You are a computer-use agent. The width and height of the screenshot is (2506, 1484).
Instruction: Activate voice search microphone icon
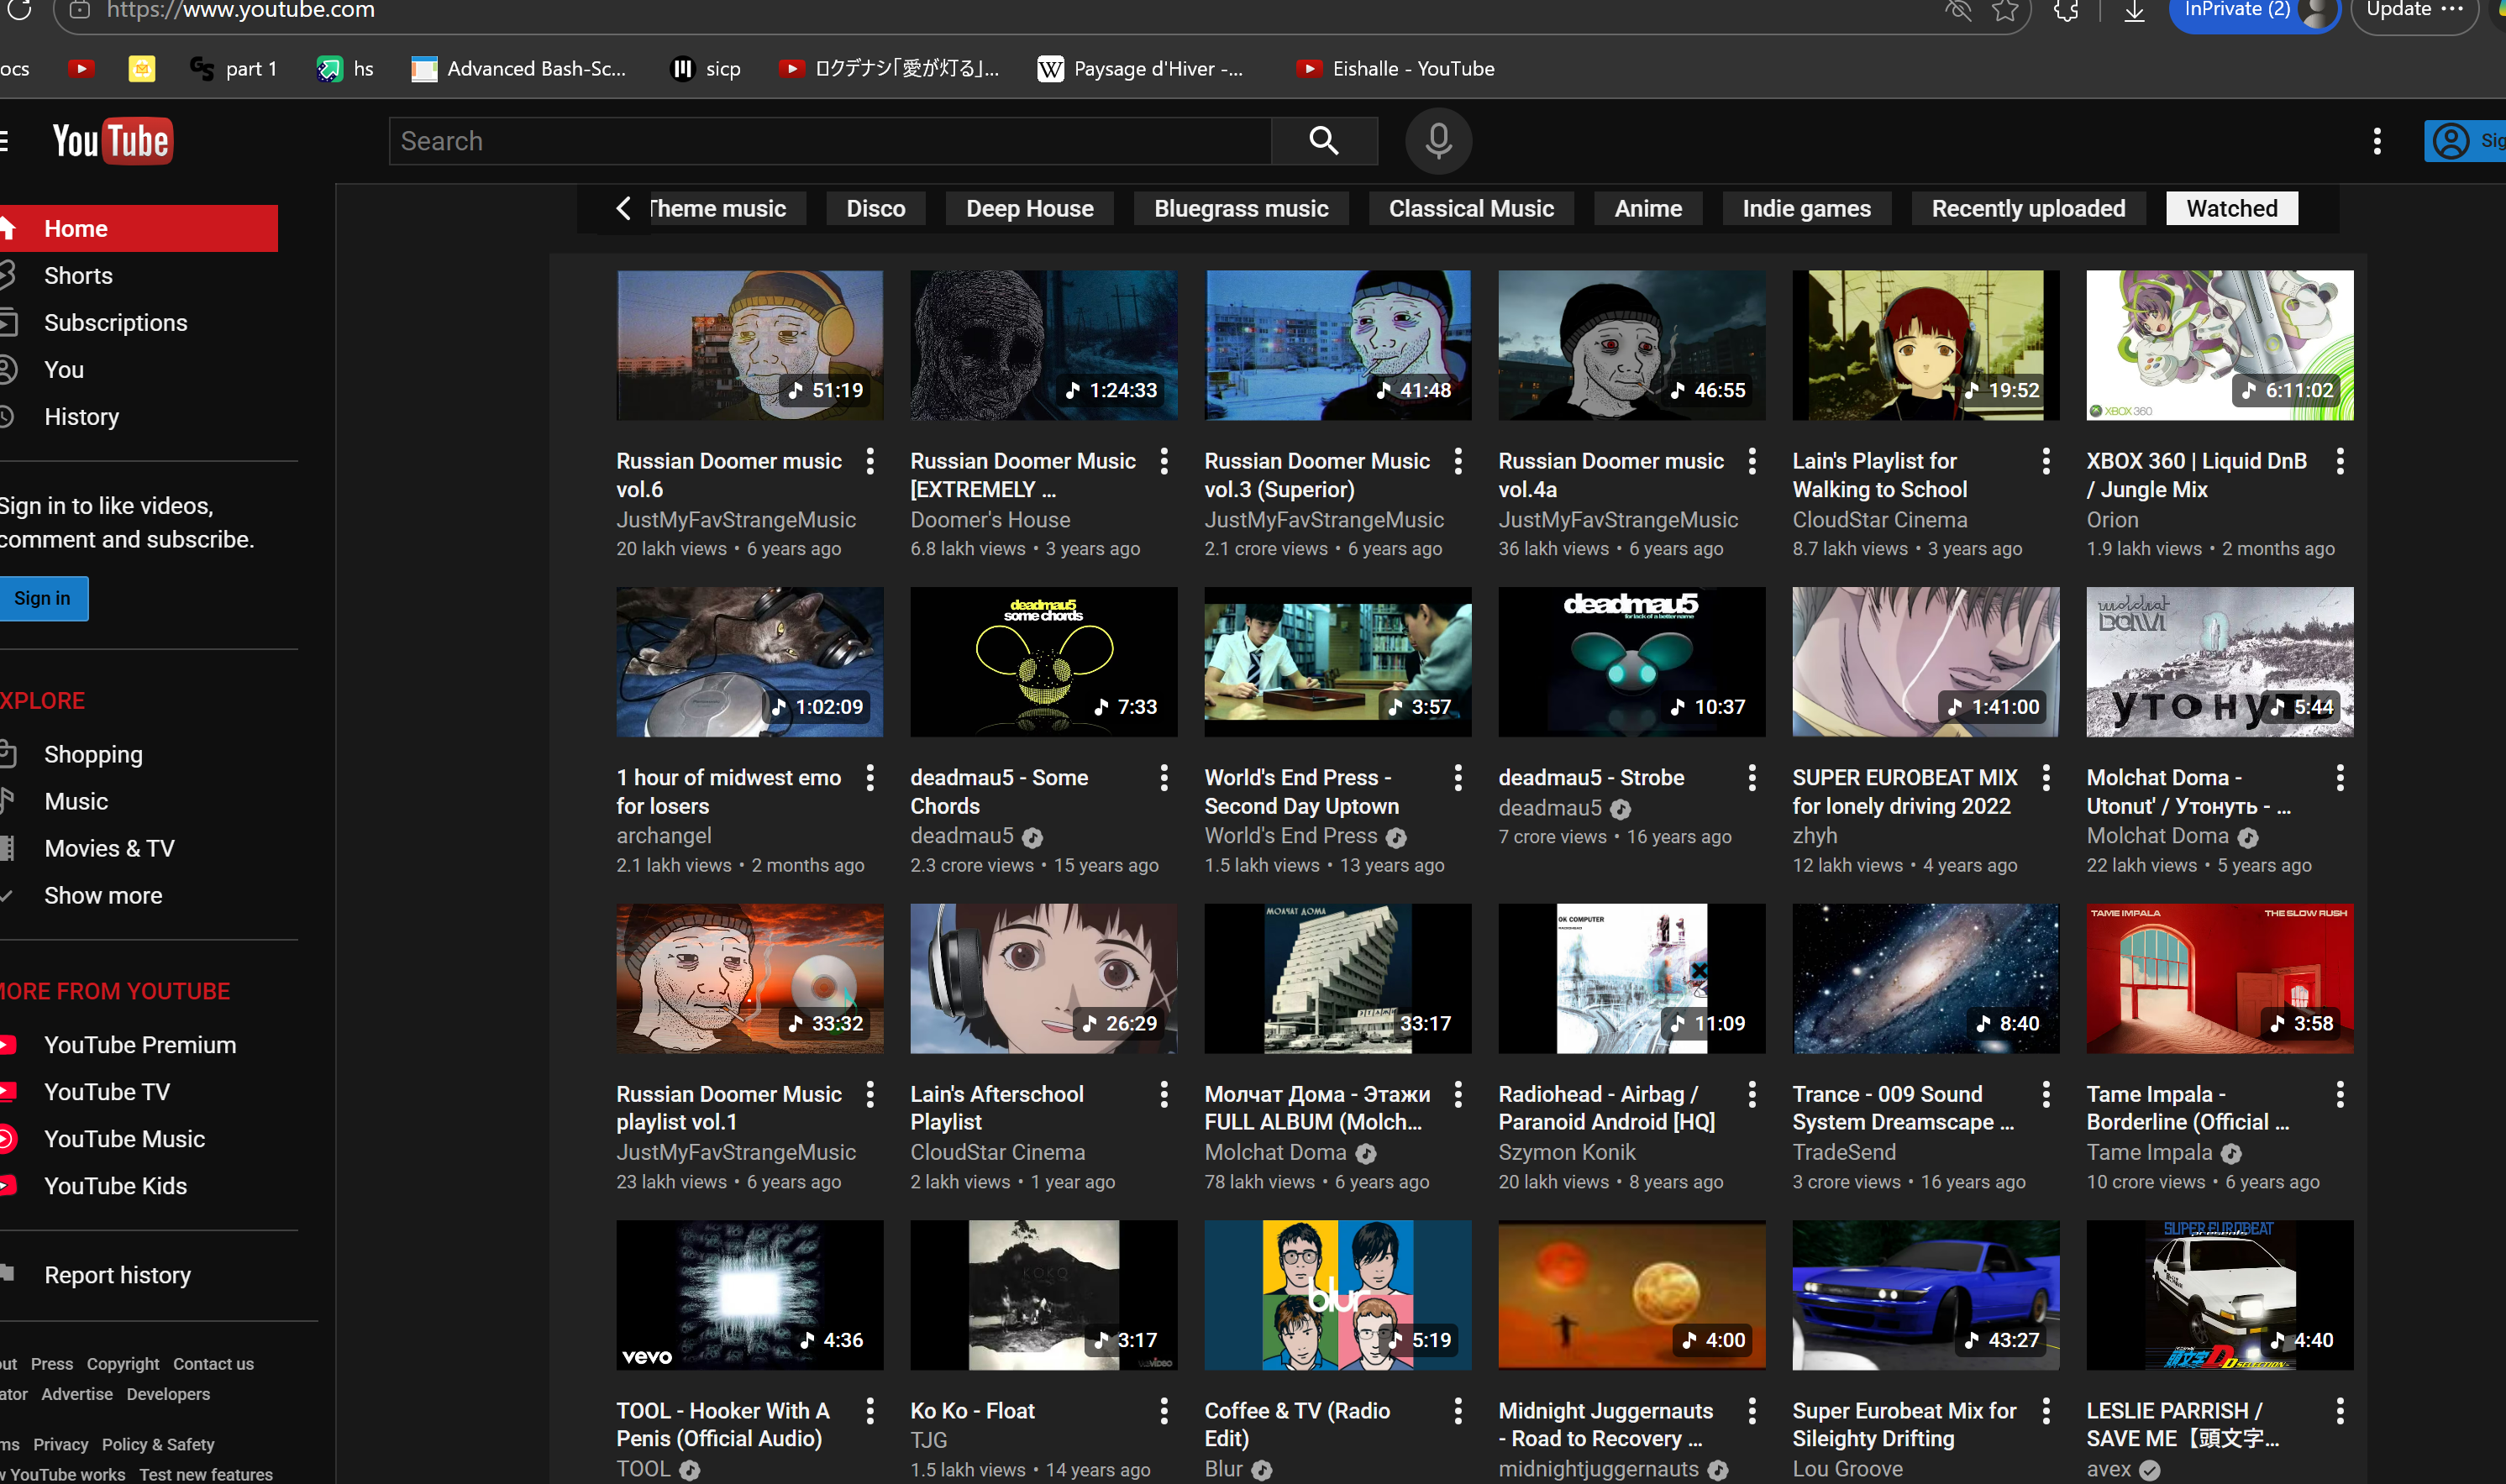1437,141
